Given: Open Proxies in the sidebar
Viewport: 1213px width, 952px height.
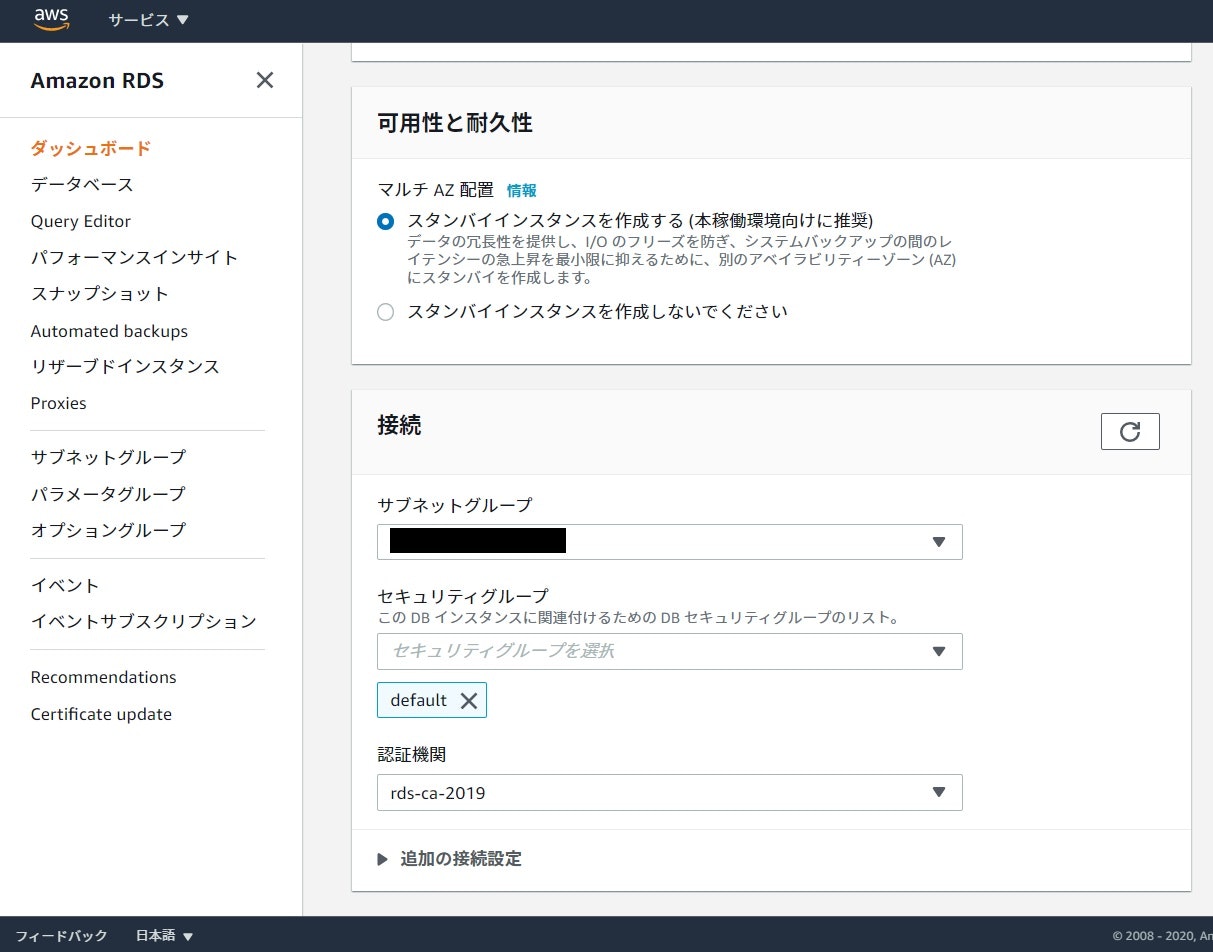Looking at the screenshot, I should click(59, 404).
